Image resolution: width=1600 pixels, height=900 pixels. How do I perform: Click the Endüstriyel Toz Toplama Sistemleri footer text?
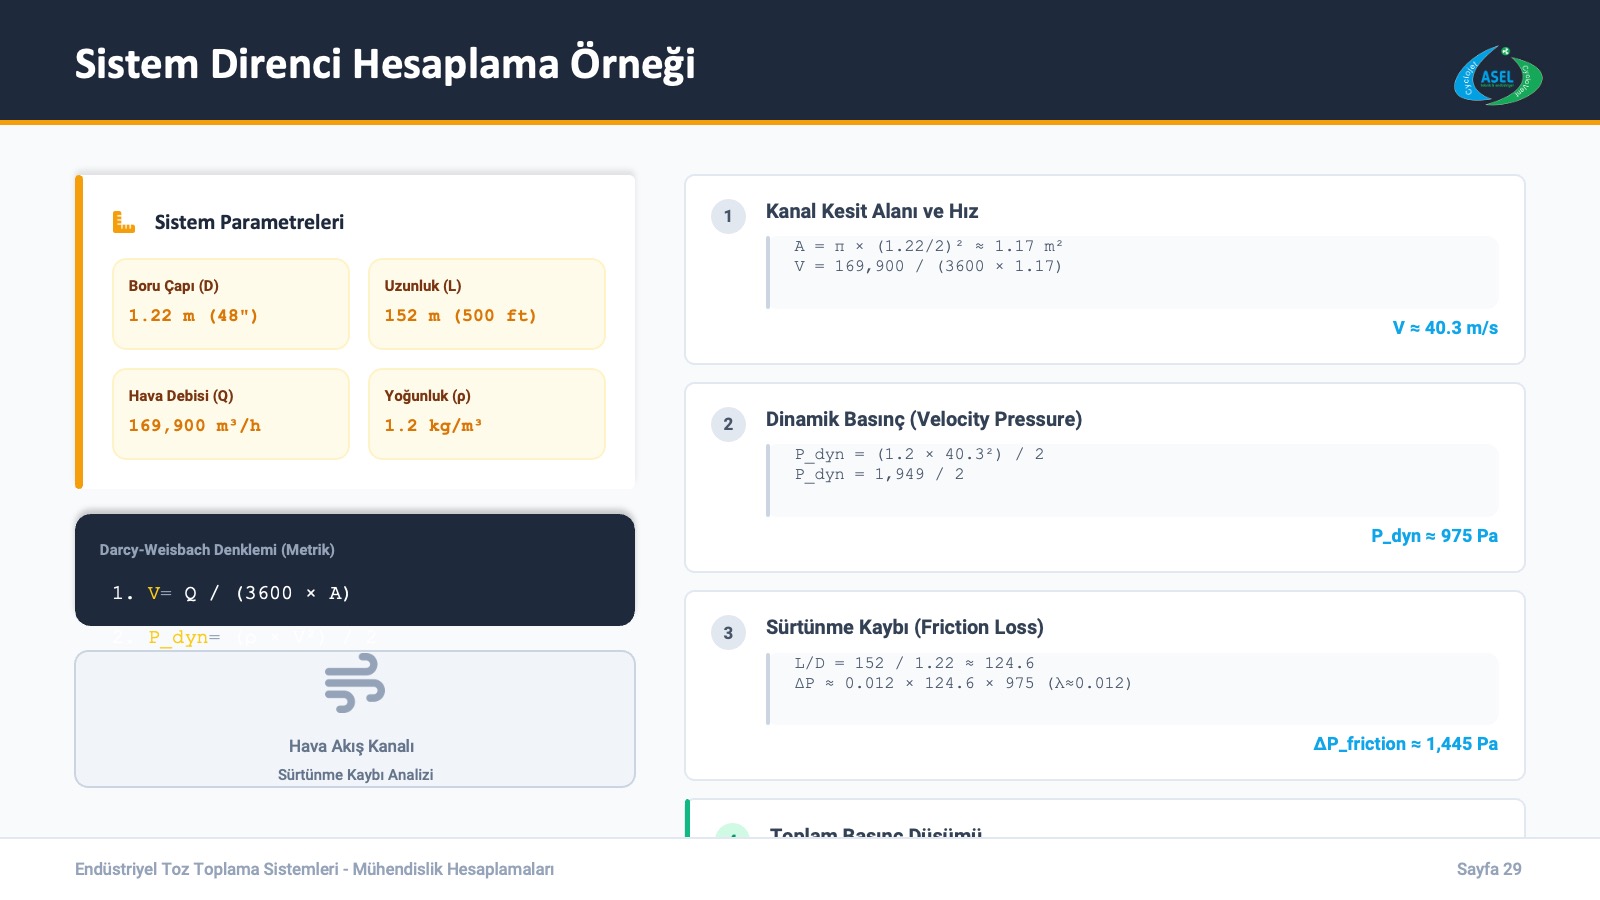(x=314, y=869)
